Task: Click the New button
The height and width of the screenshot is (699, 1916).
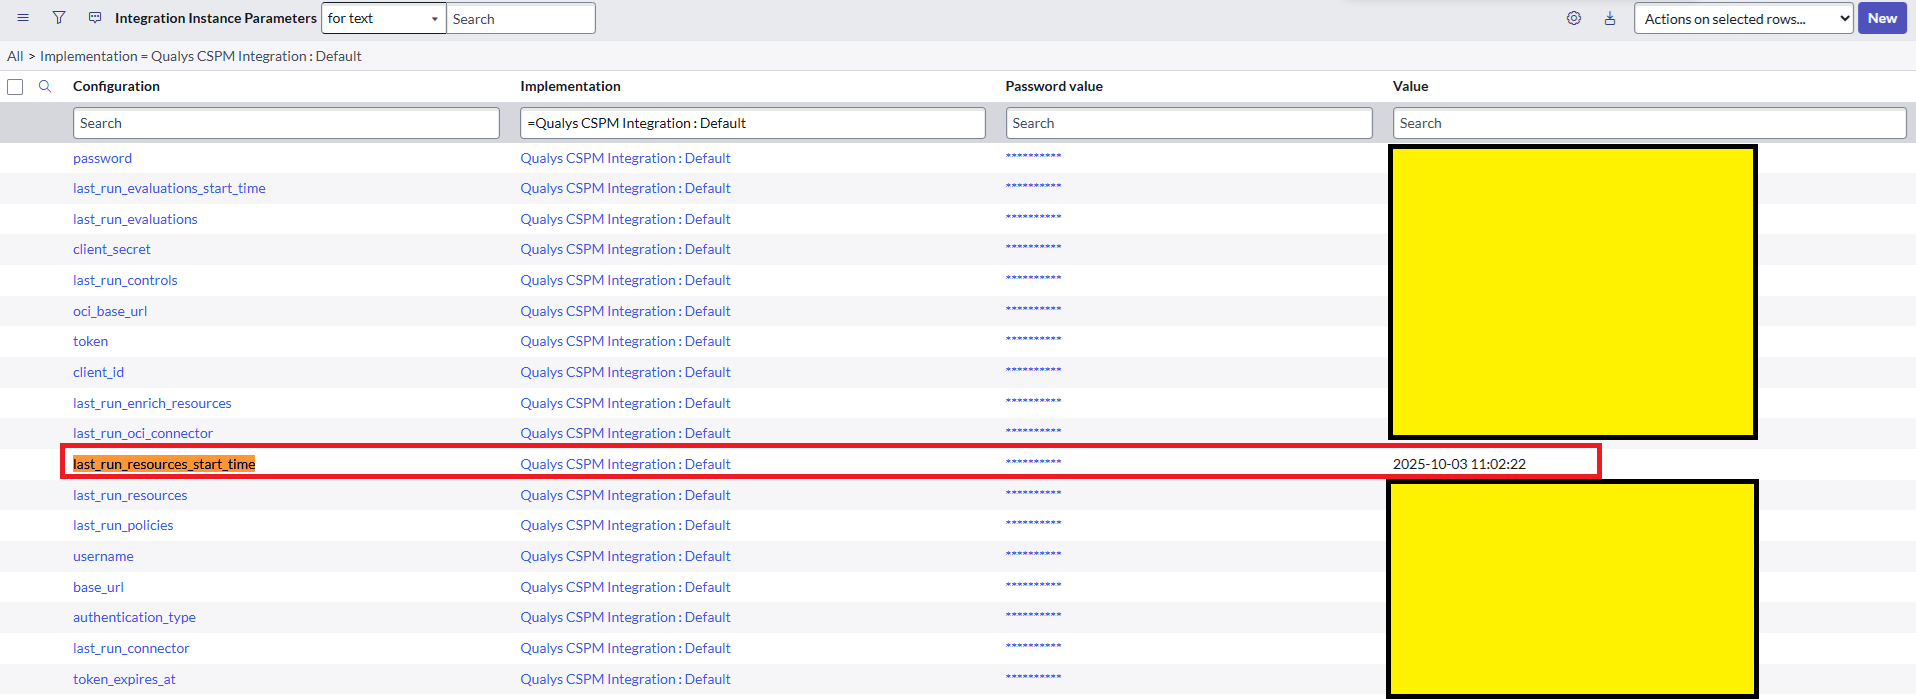Action: pyautogui.click(x=1882, y=18)
